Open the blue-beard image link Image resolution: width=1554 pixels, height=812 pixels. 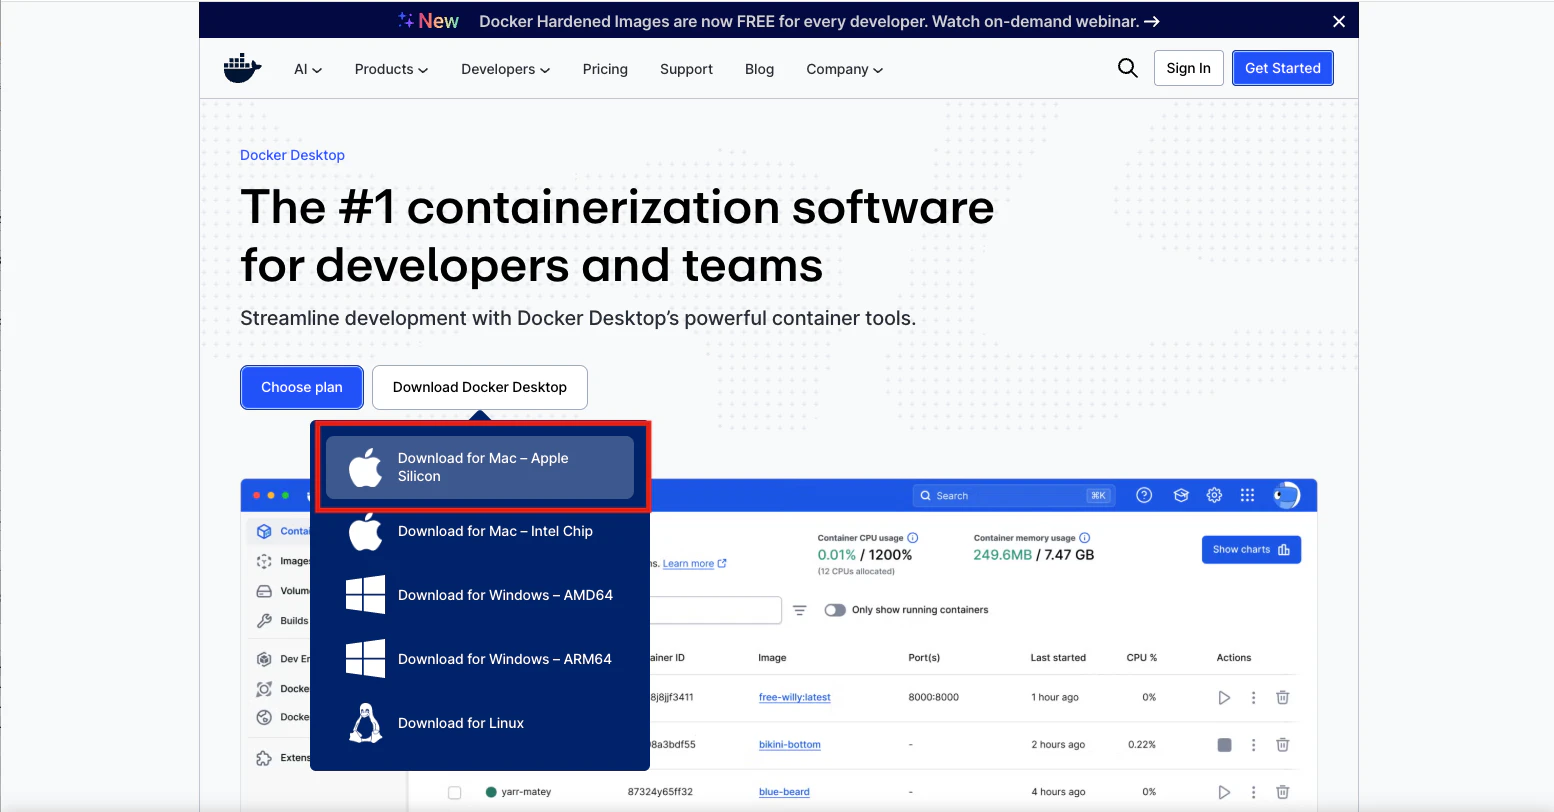tap(784, 792)
